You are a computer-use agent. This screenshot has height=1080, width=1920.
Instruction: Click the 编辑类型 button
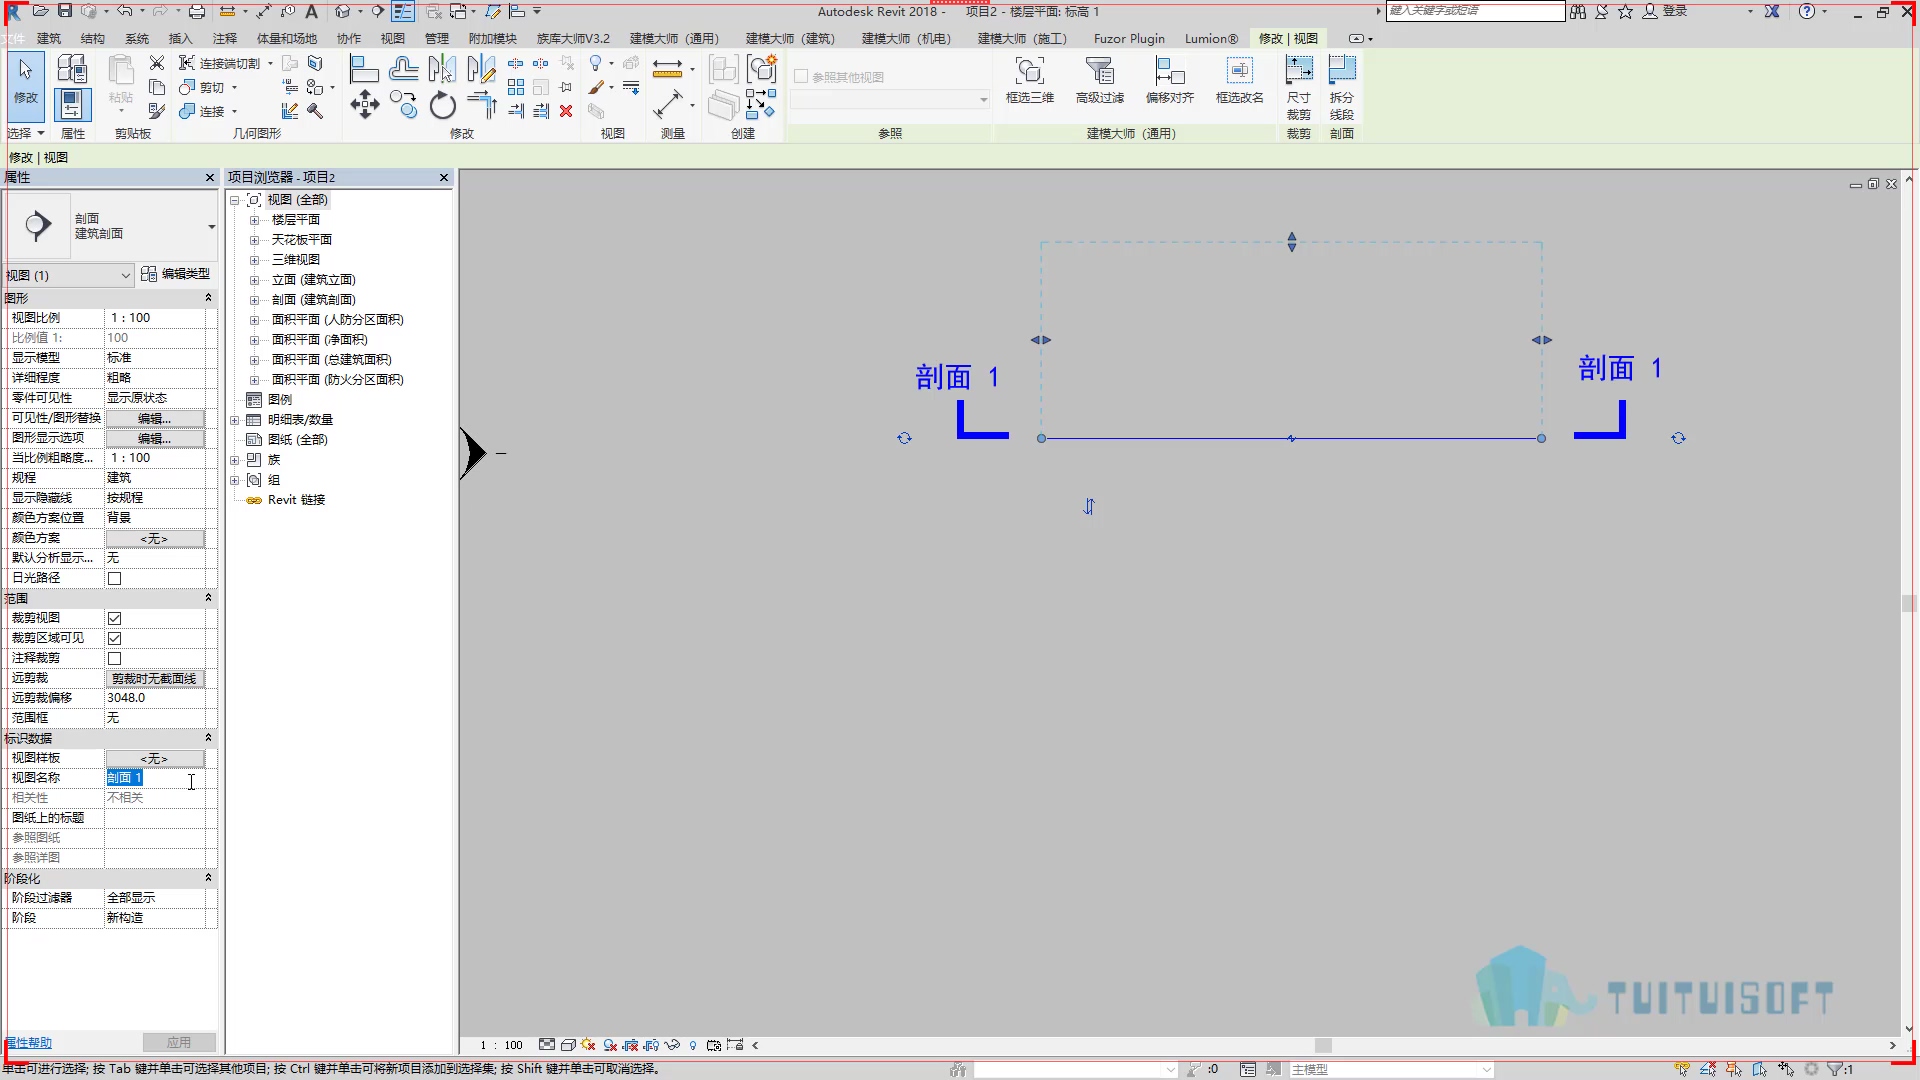176,274
